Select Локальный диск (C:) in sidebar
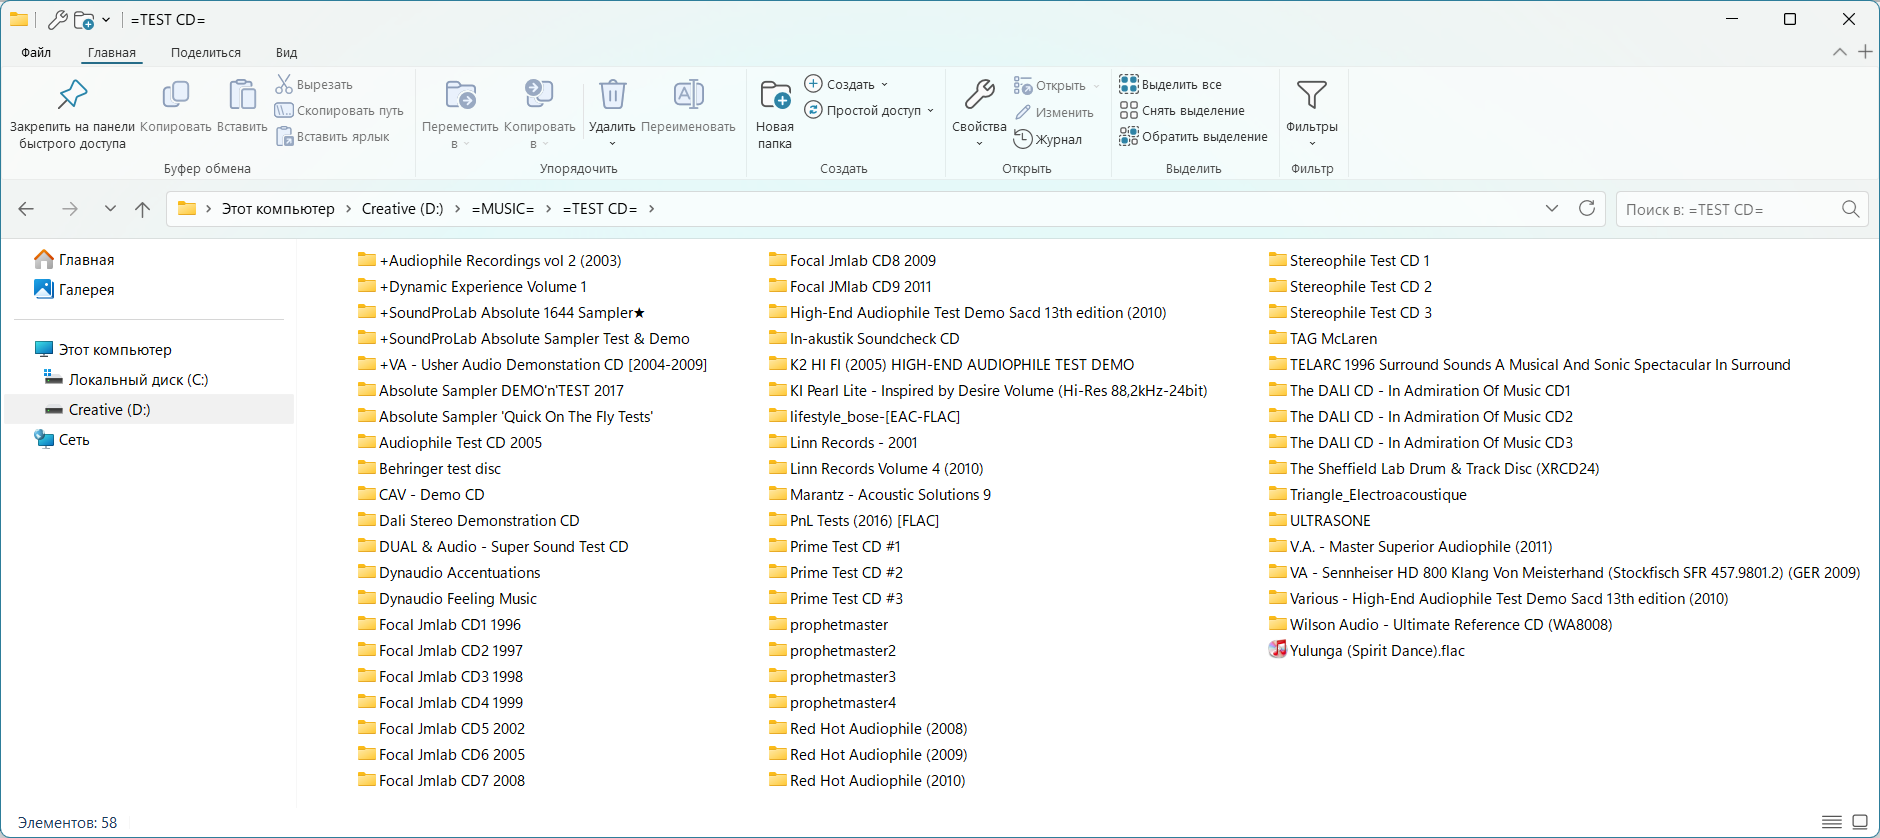This screenshot has width=1880, height=838. click(126, 380)
